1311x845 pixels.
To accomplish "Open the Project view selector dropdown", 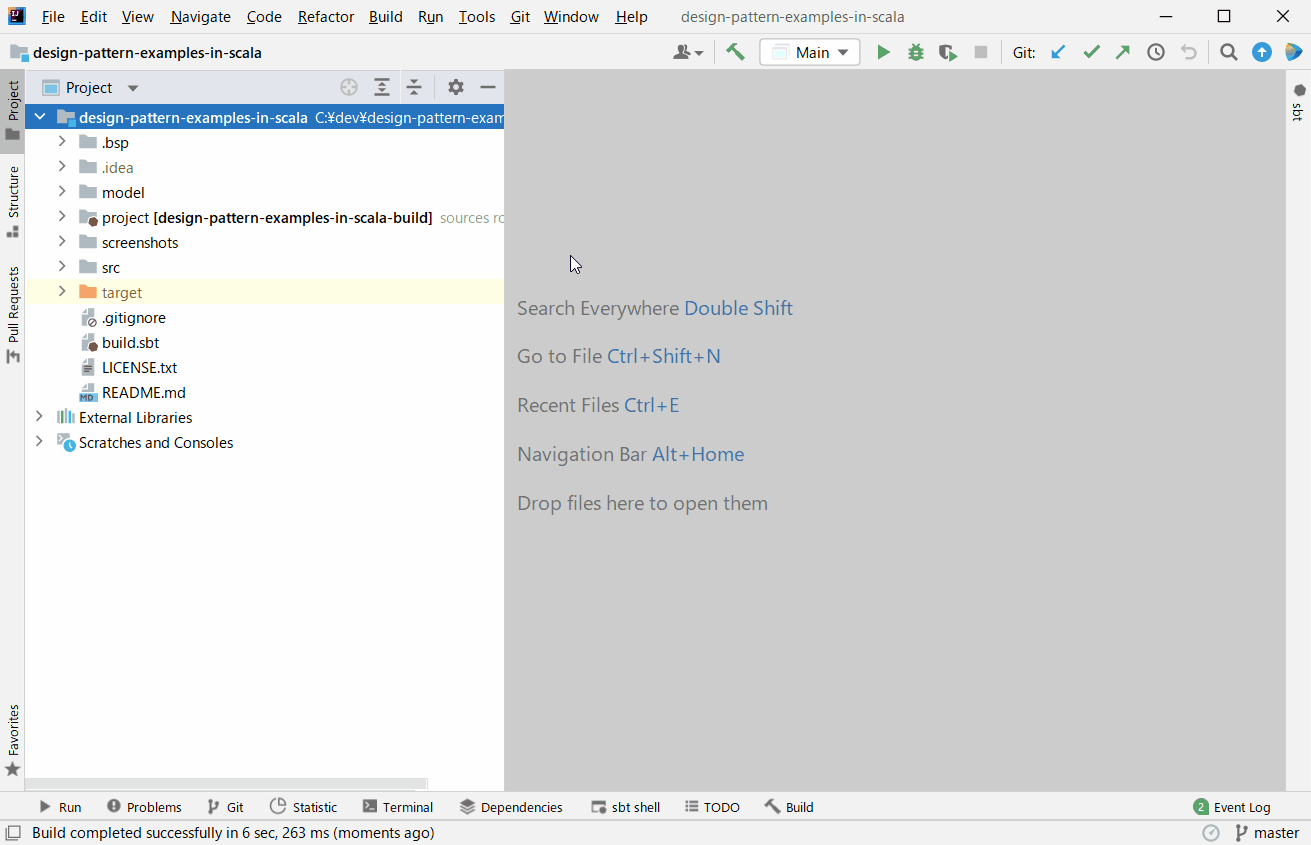I will [x=90, y=87].
